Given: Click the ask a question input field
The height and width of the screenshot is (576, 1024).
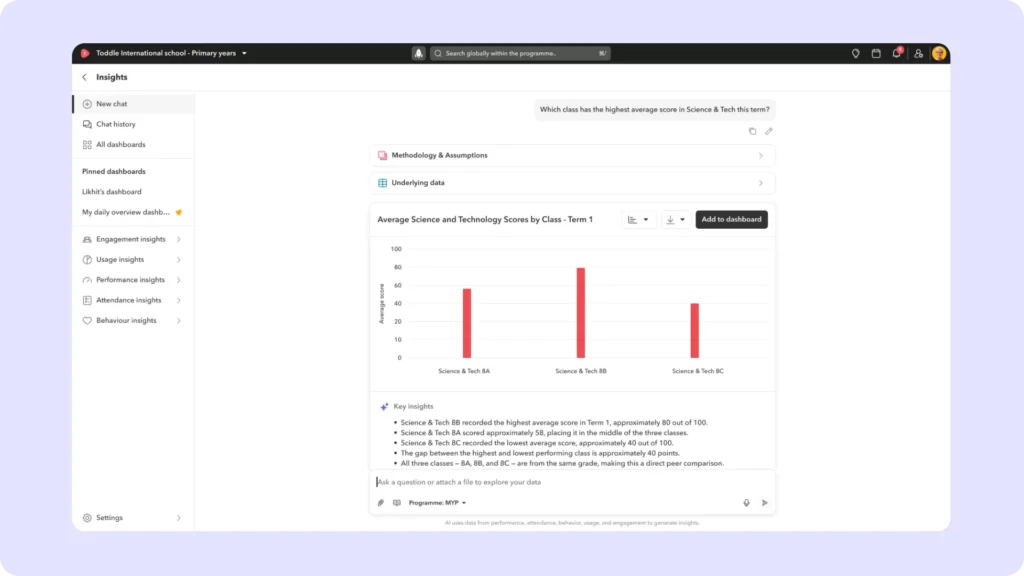Looking at the screenshot, I should (560, 482).
